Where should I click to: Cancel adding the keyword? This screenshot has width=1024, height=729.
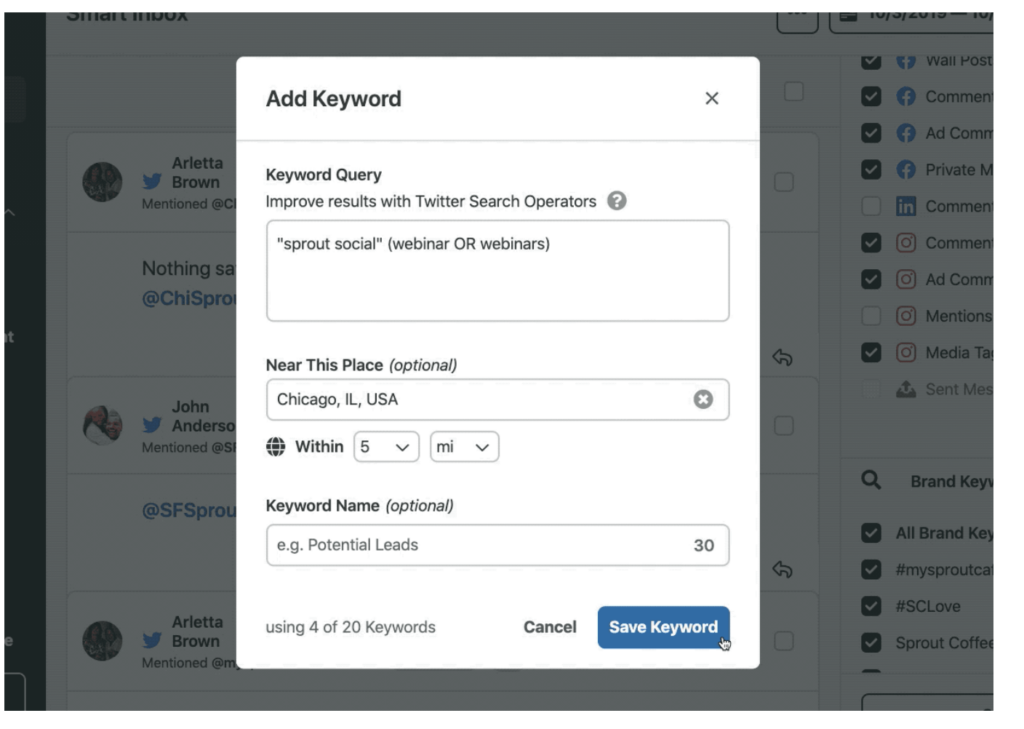(549, 627)
